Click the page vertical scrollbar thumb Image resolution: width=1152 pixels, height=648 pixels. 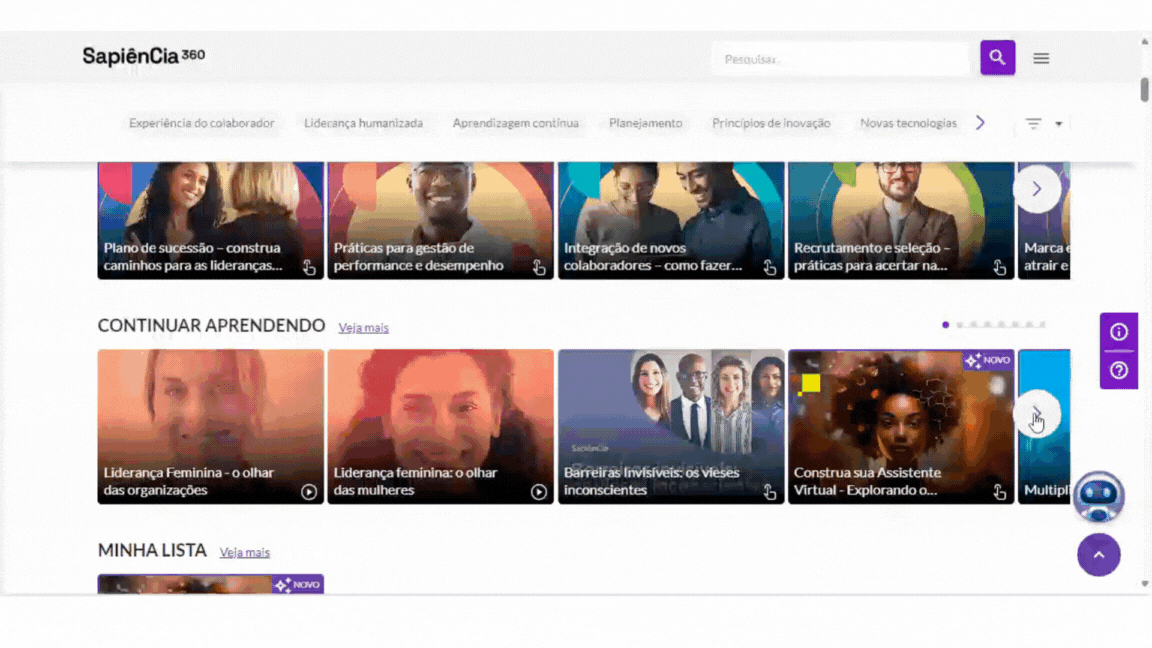tap(1144, 90)
